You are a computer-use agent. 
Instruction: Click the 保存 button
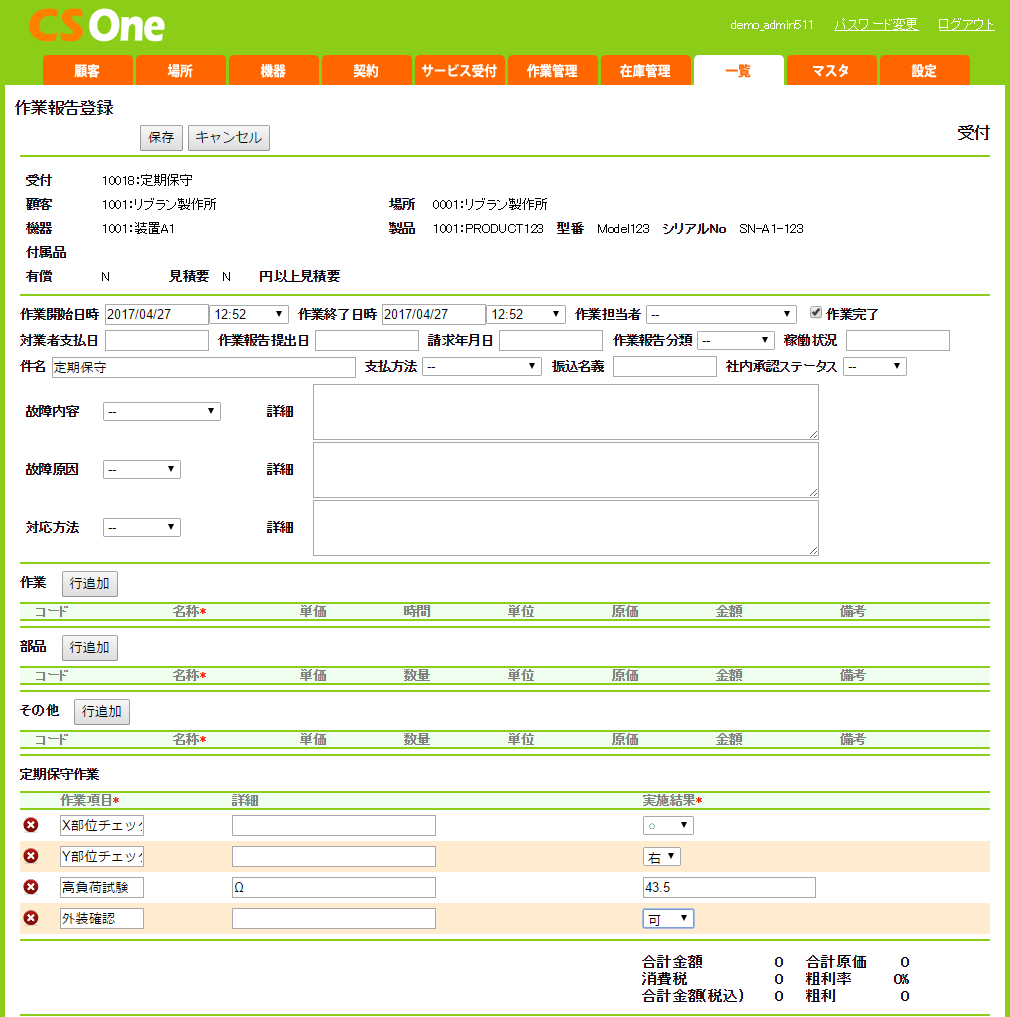pyautogui.click(x=161, y=138)
